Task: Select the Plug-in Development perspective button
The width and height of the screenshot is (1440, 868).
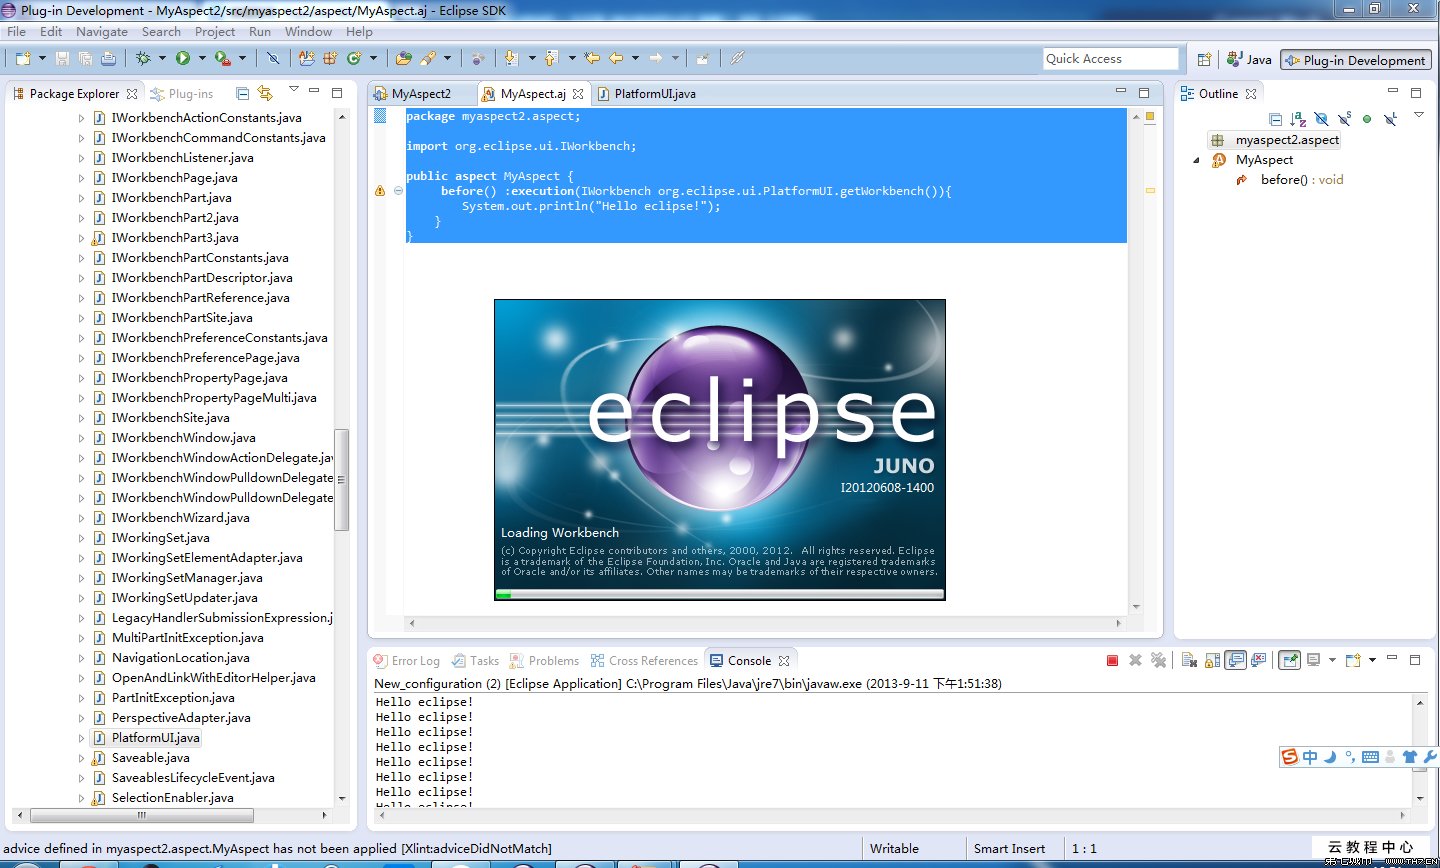Action: point(1356,60)
